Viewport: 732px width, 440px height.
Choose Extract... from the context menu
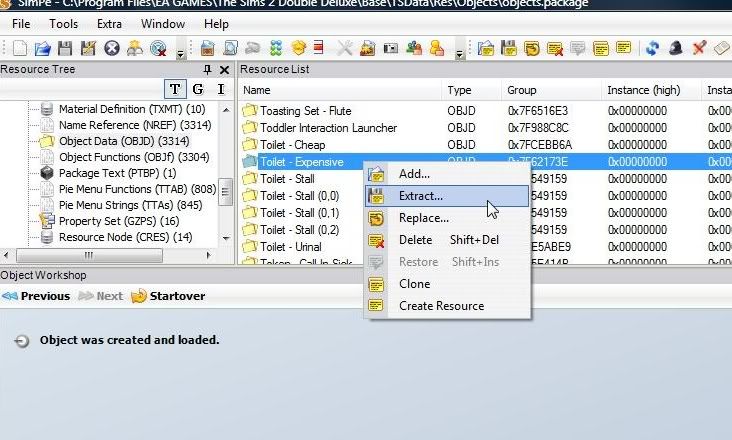(447, 196)
